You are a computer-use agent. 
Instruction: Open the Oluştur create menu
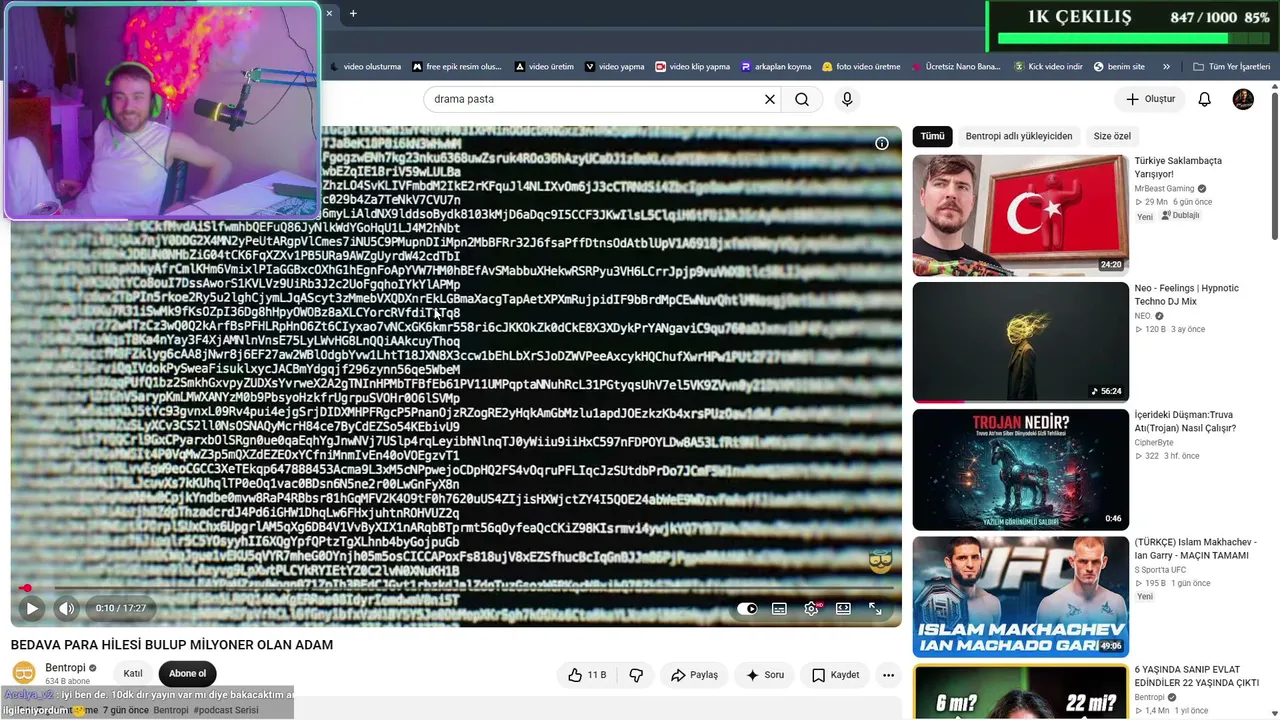[1150, 99]
